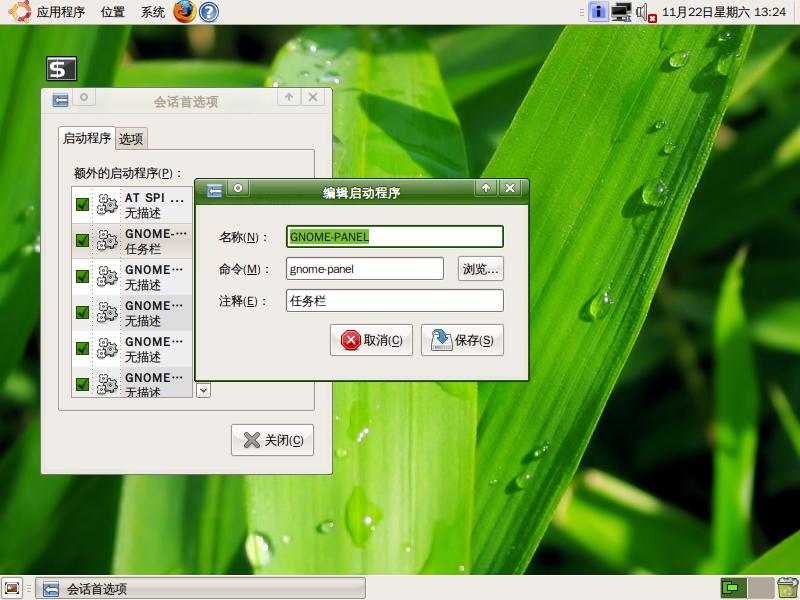This screenshot has height=600, width=800.
Task: Switch to the 选项 tab
Action: tap(131, 139)
